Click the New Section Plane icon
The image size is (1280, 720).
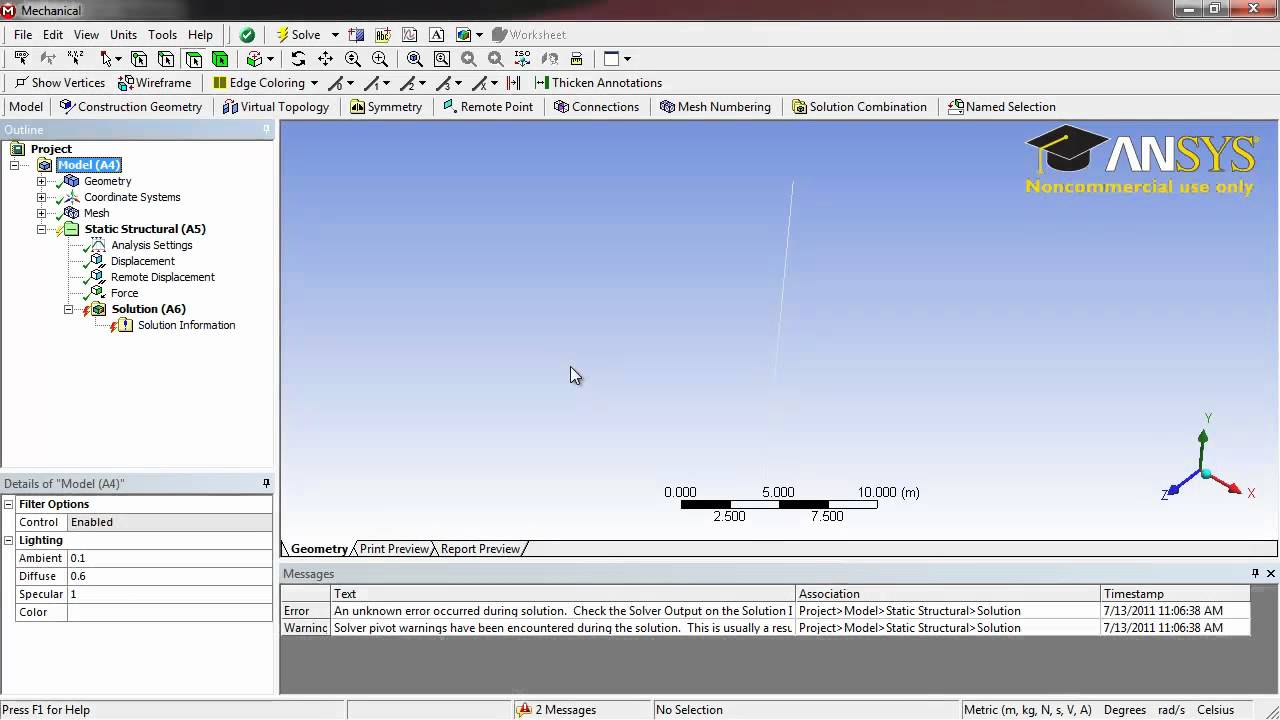357,35
